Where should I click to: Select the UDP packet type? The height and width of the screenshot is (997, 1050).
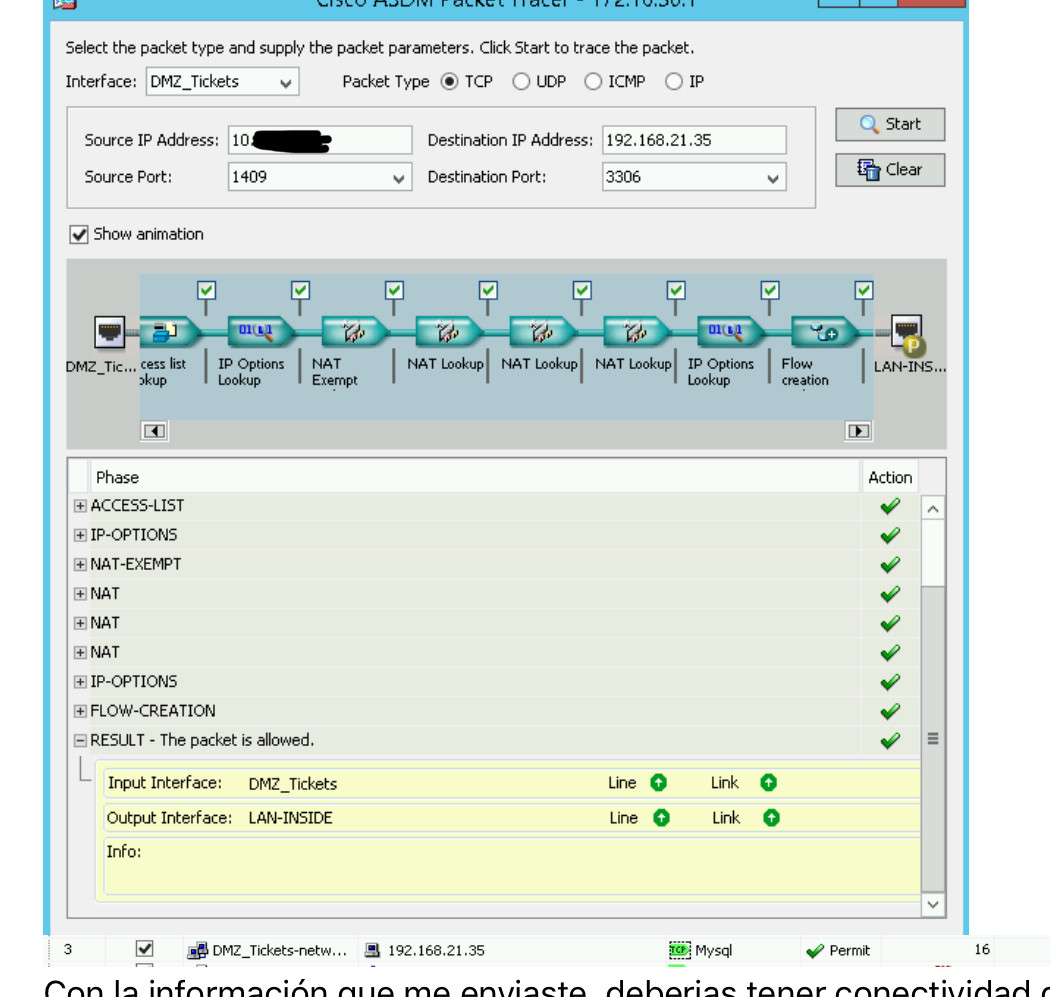521,82
